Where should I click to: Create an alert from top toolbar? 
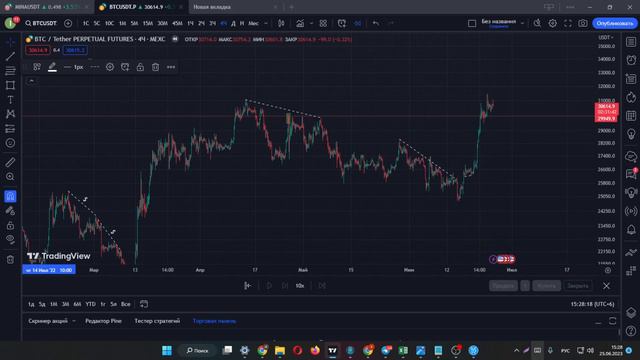(x=342, y=23)
